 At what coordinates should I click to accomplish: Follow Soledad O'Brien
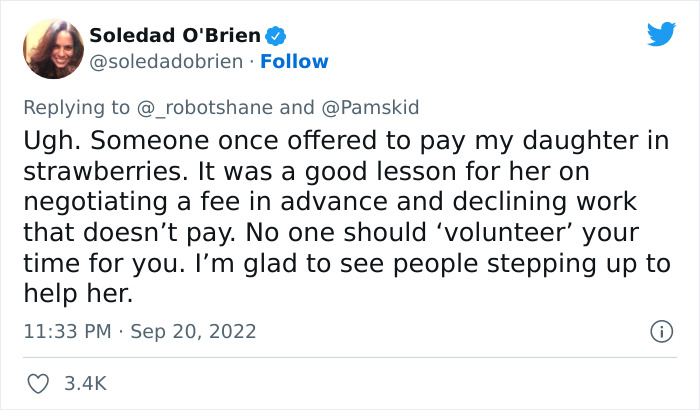coord(294,61)
